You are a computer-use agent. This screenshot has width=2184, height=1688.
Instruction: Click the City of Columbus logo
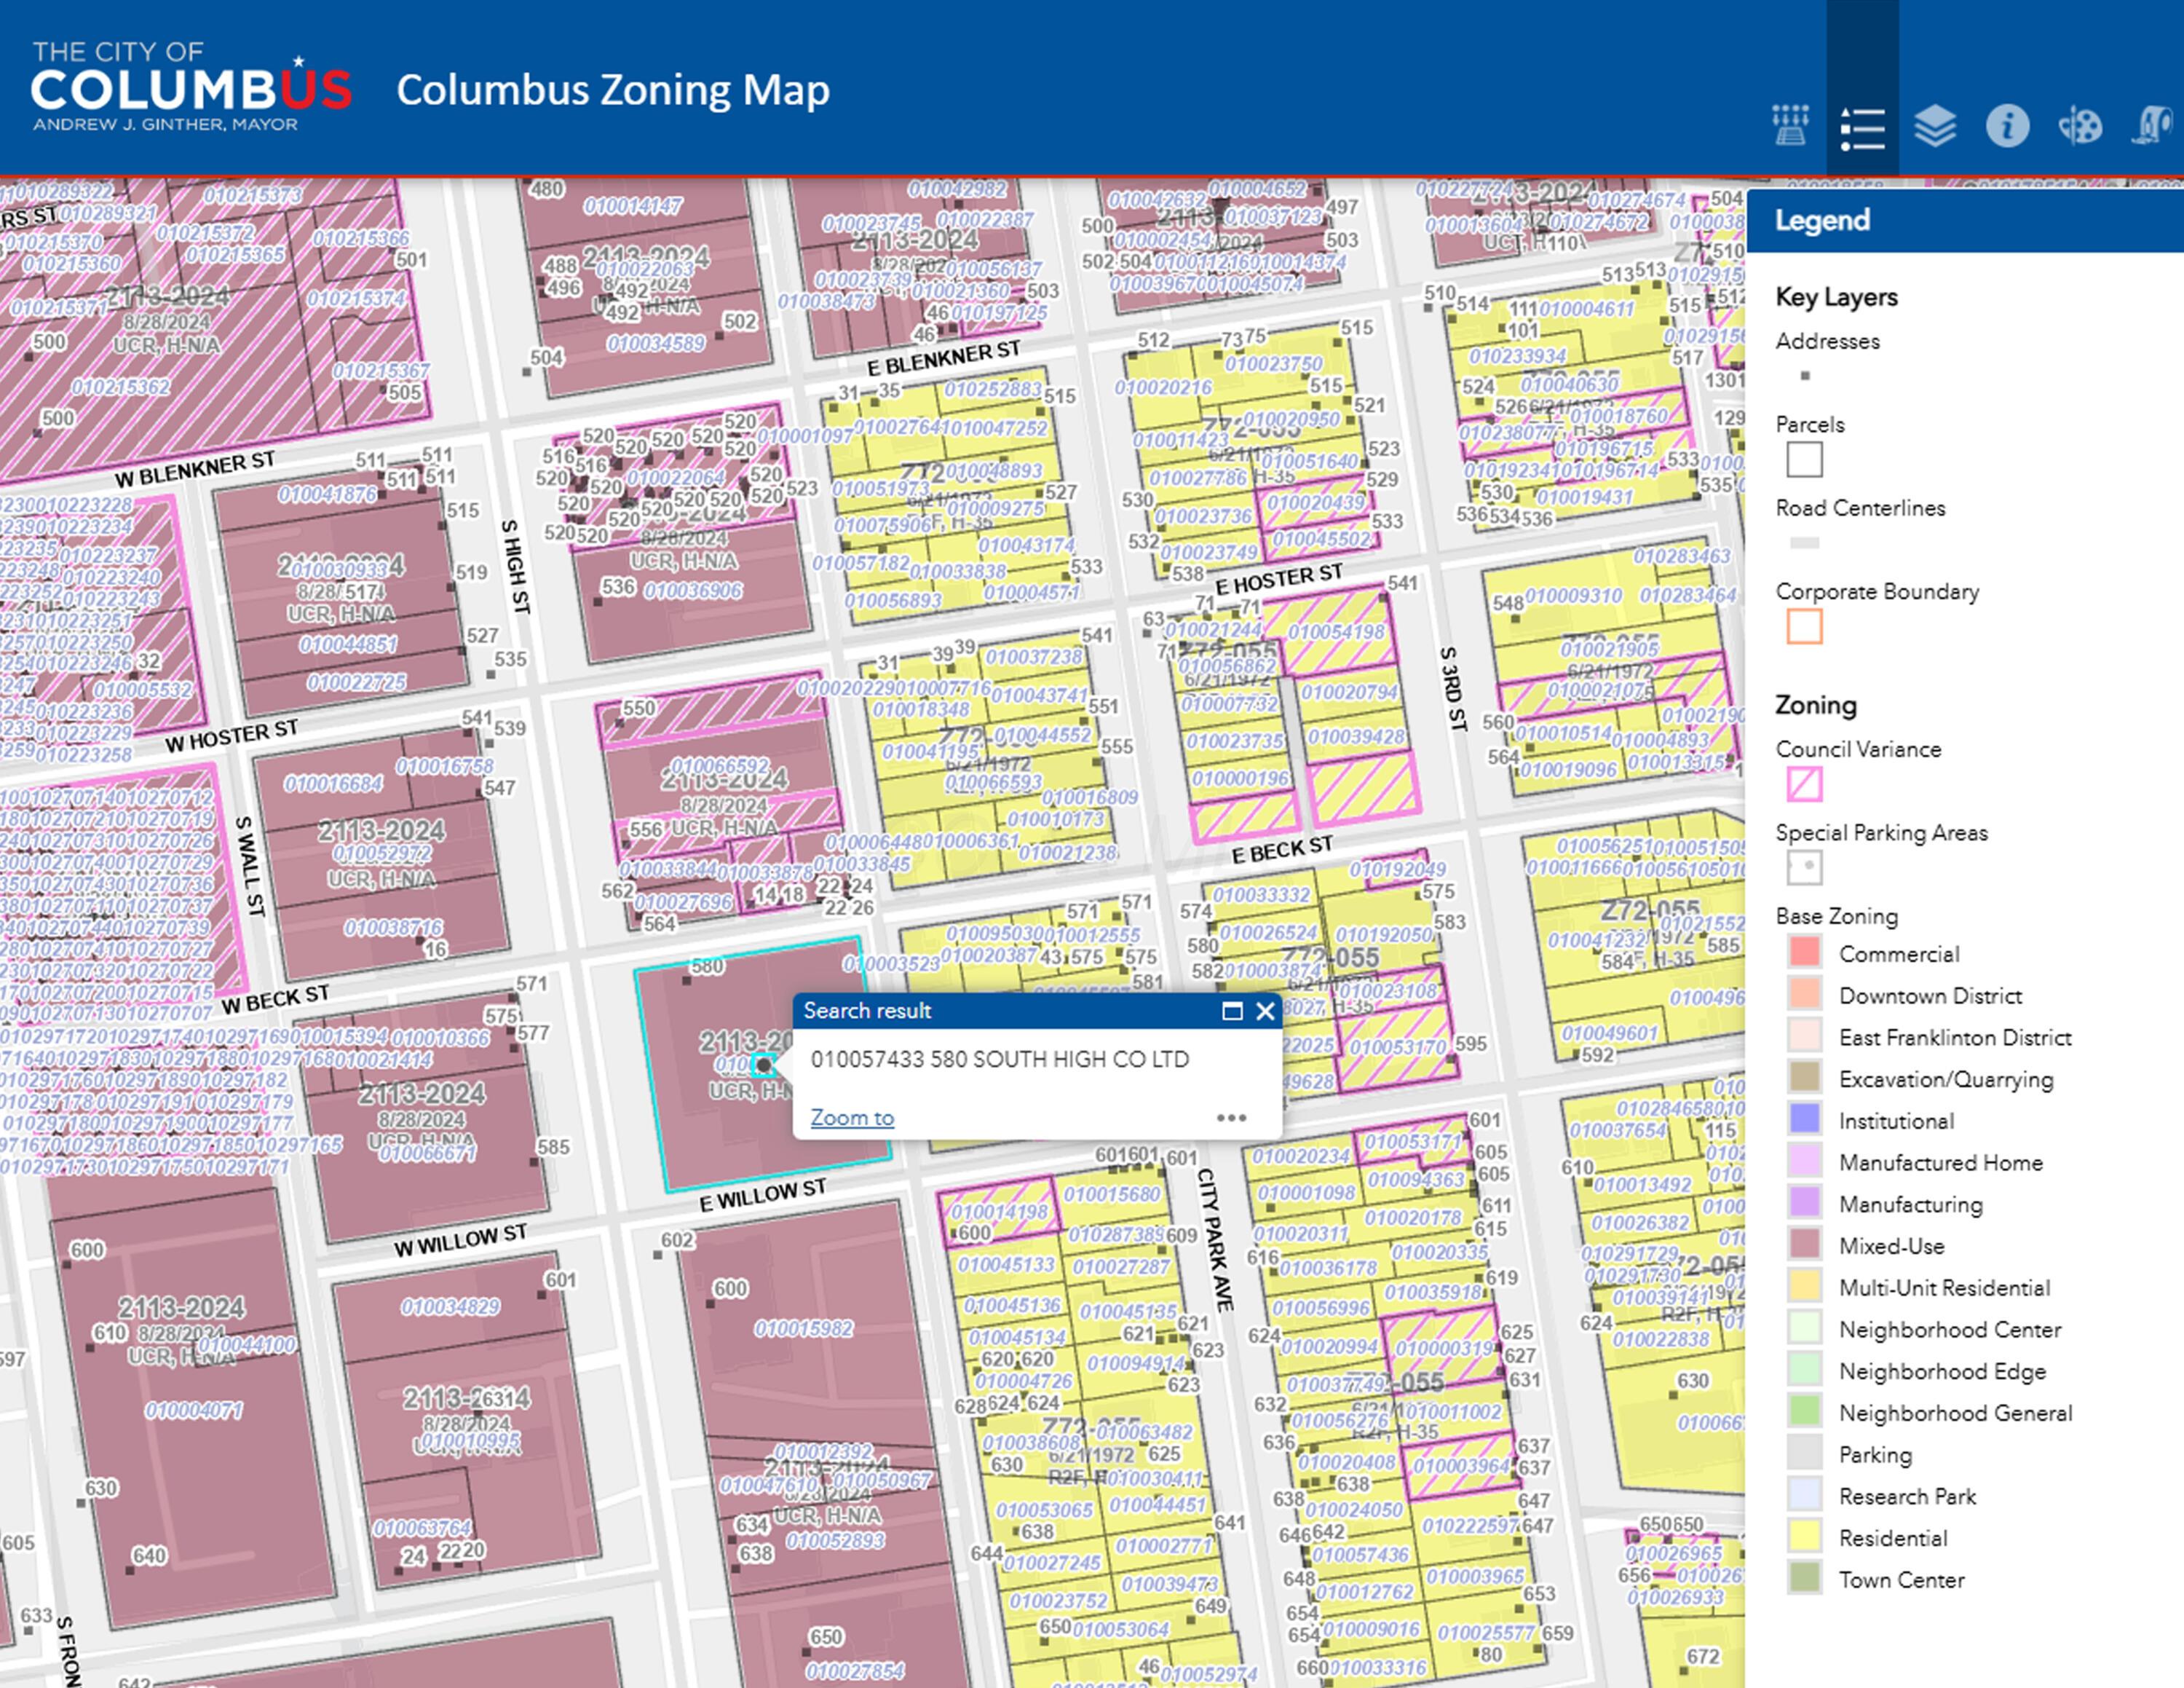coord(191,87)
